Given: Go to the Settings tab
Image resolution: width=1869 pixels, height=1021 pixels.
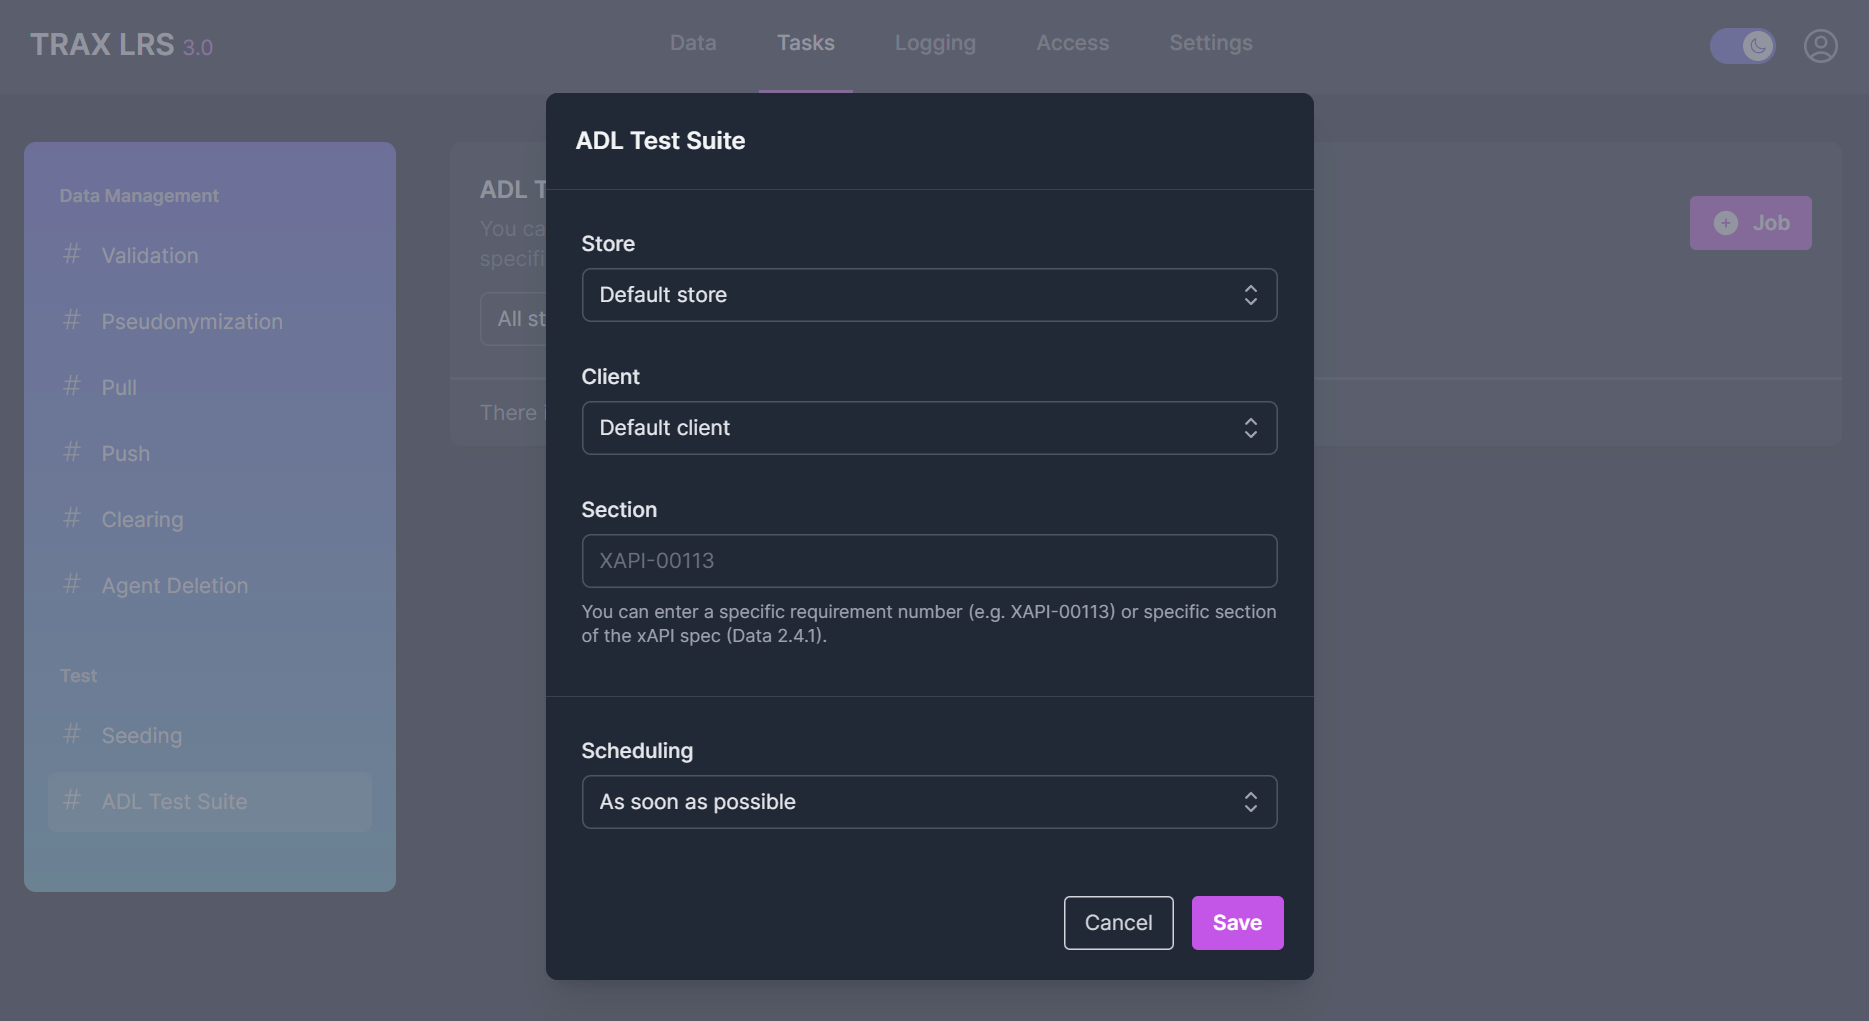Looking at the screenshot, I should point(1210,43).
